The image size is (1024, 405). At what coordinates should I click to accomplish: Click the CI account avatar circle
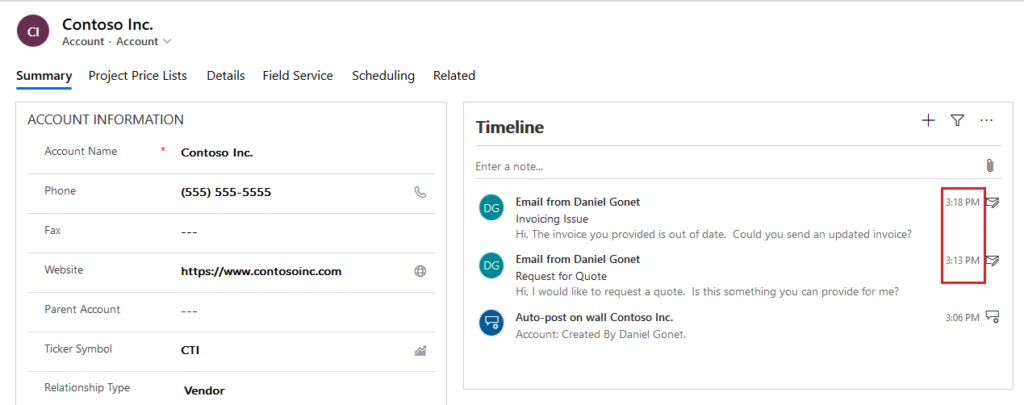pos(33,33)
